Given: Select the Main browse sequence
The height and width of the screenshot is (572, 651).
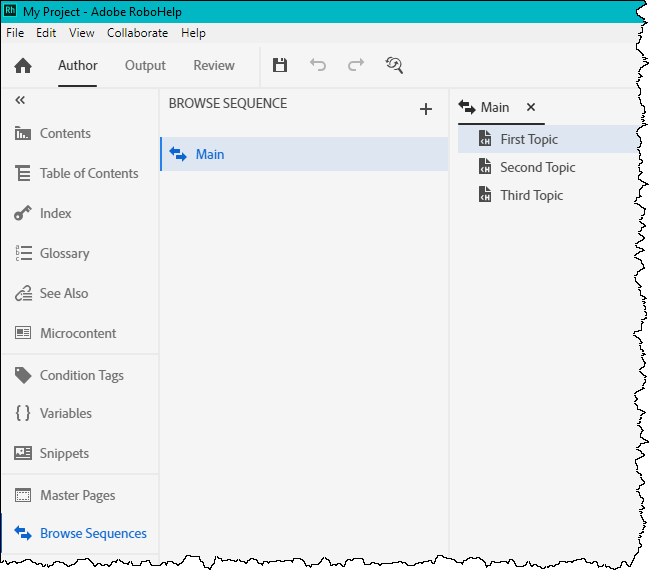Looking at the screenshot, I should [x=210, y=155].
